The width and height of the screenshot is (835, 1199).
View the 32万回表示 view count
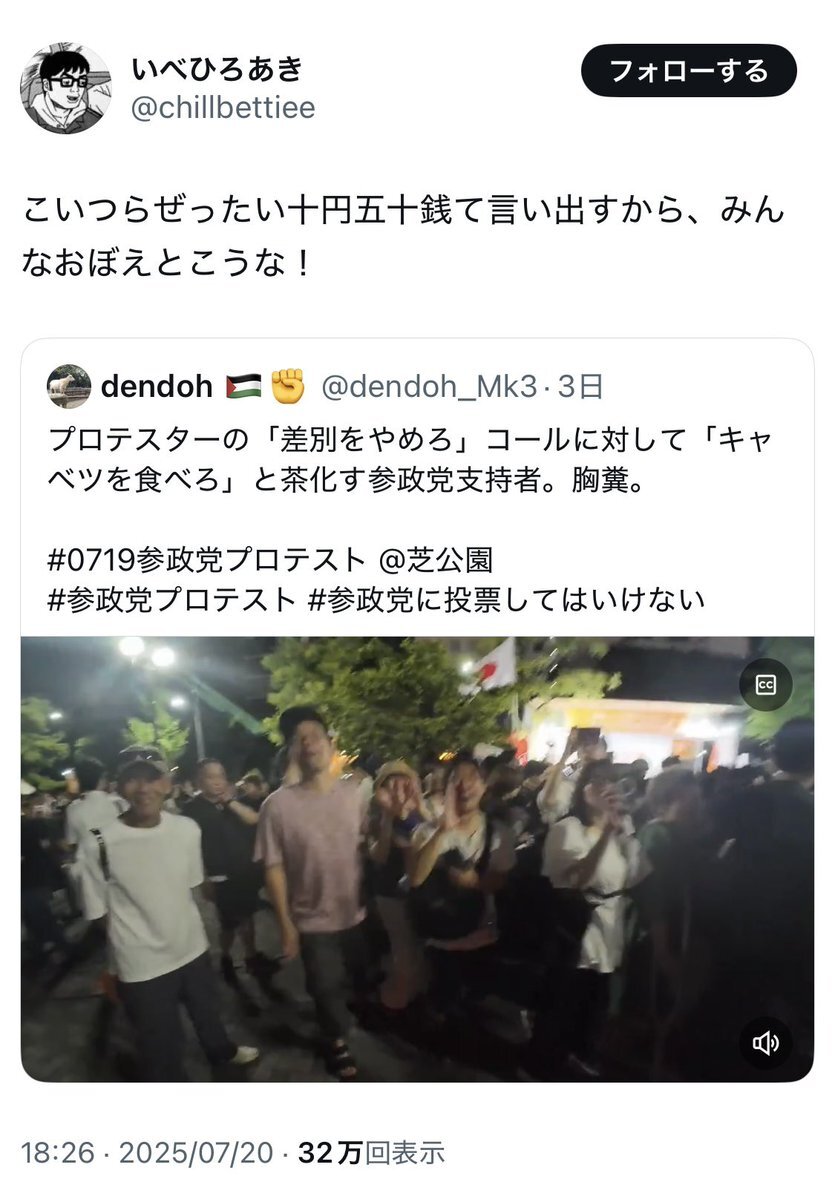pos(371,1152)
